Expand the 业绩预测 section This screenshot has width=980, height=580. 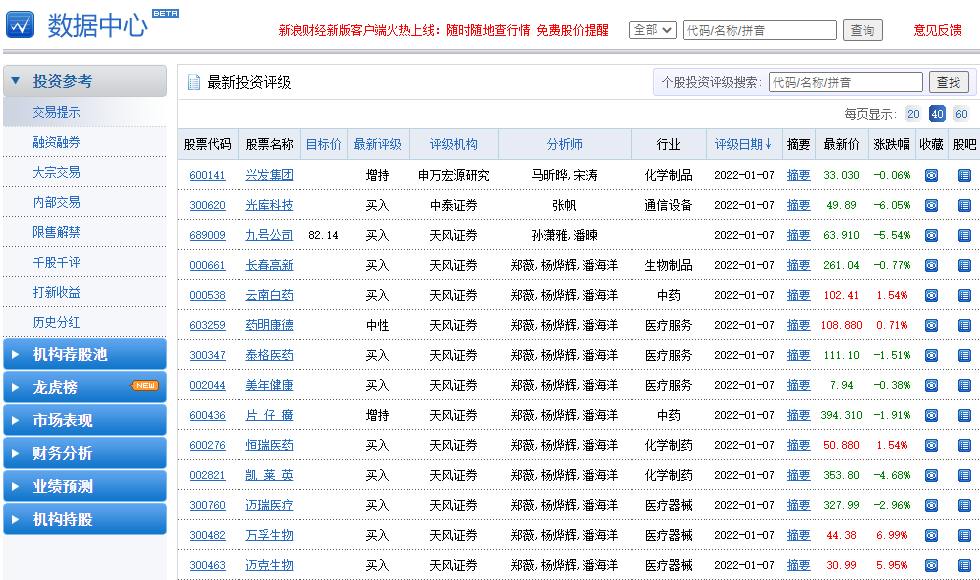85,486
